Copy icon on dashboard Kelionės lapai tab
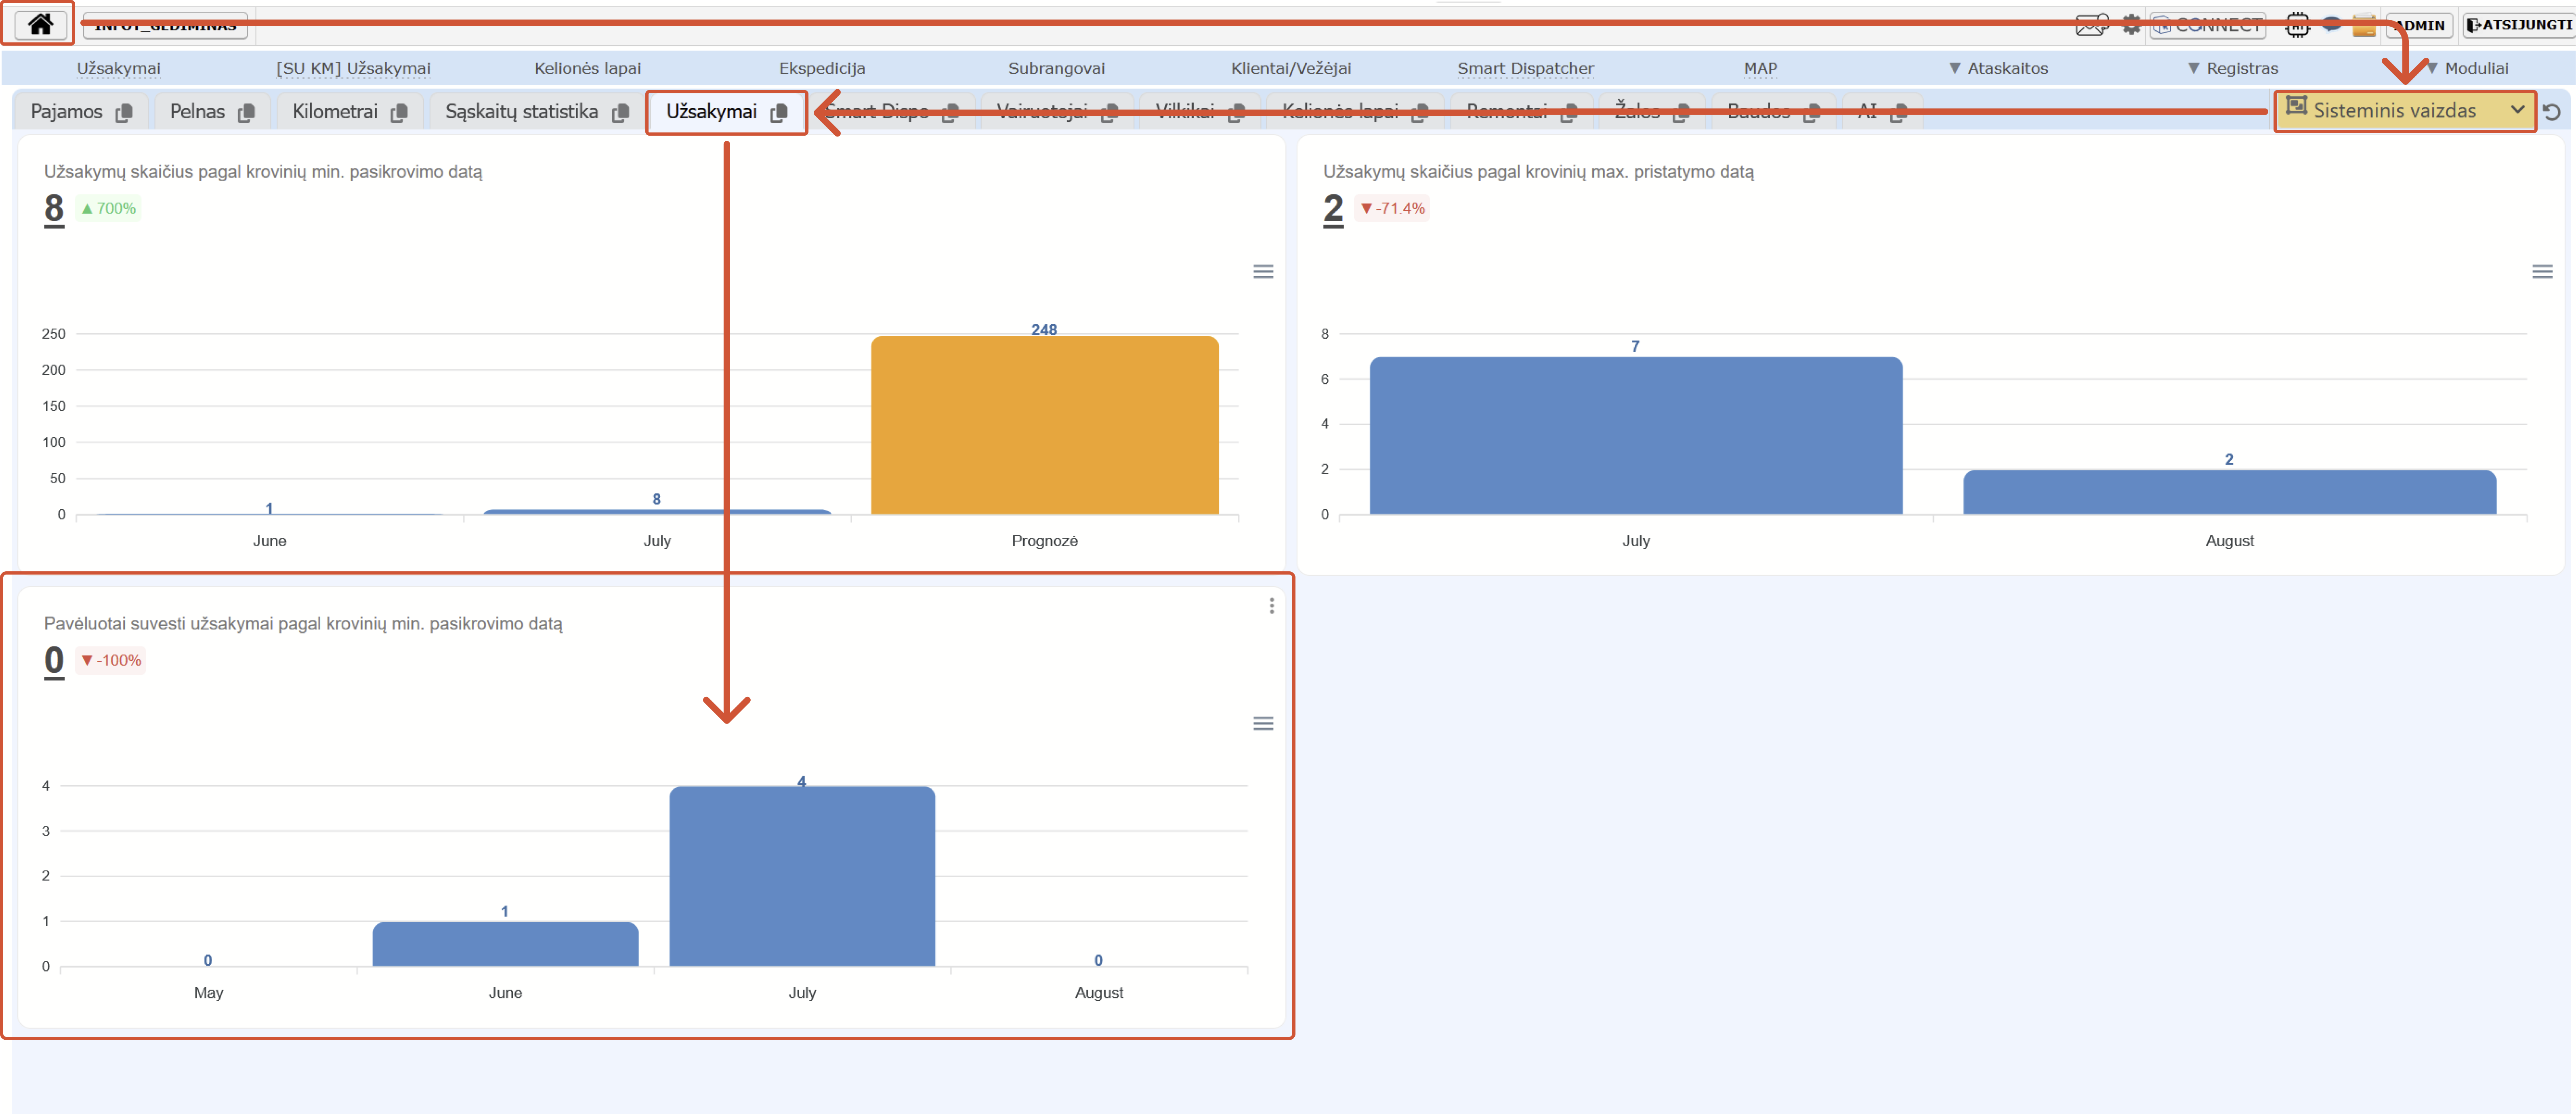 pyautogui.click(x=1420, y=113)
